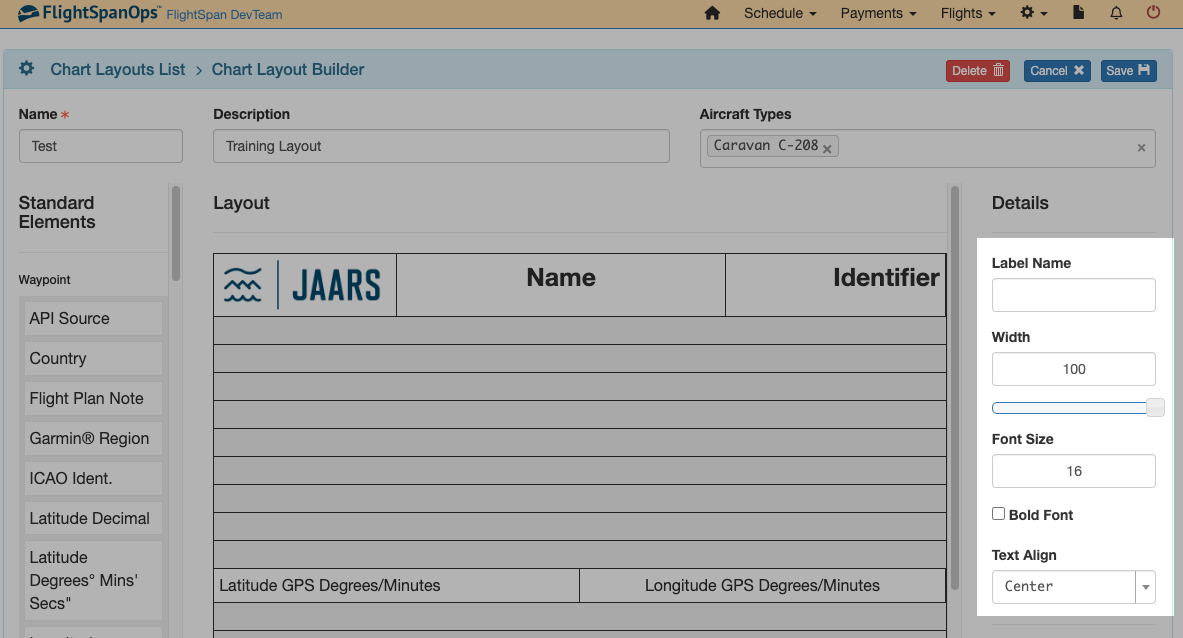The width and height of the screenshot is (1183, 638).
Task: Click the Chart Layout Builder breadcrumb
Action: [287, 69]
